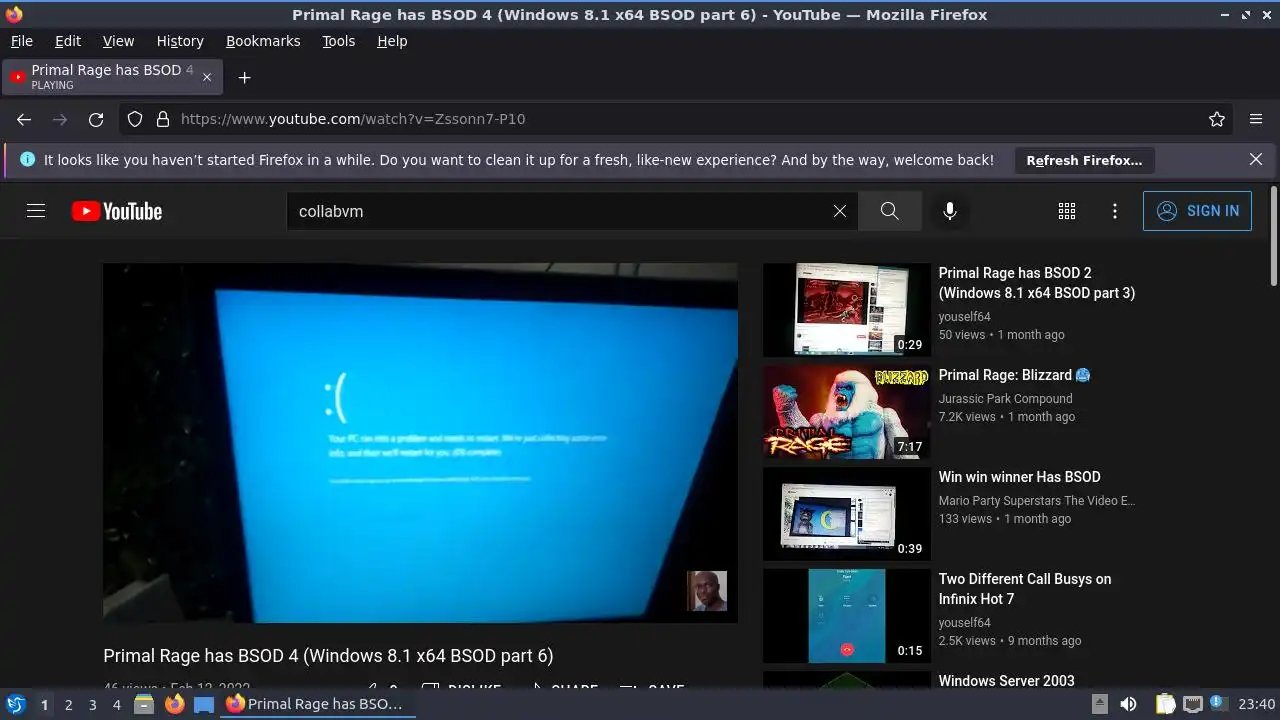This screenshot has width=1280, height=720.
Task: Open the YouTube guide hamburger menu
Action: click(36, 211)
